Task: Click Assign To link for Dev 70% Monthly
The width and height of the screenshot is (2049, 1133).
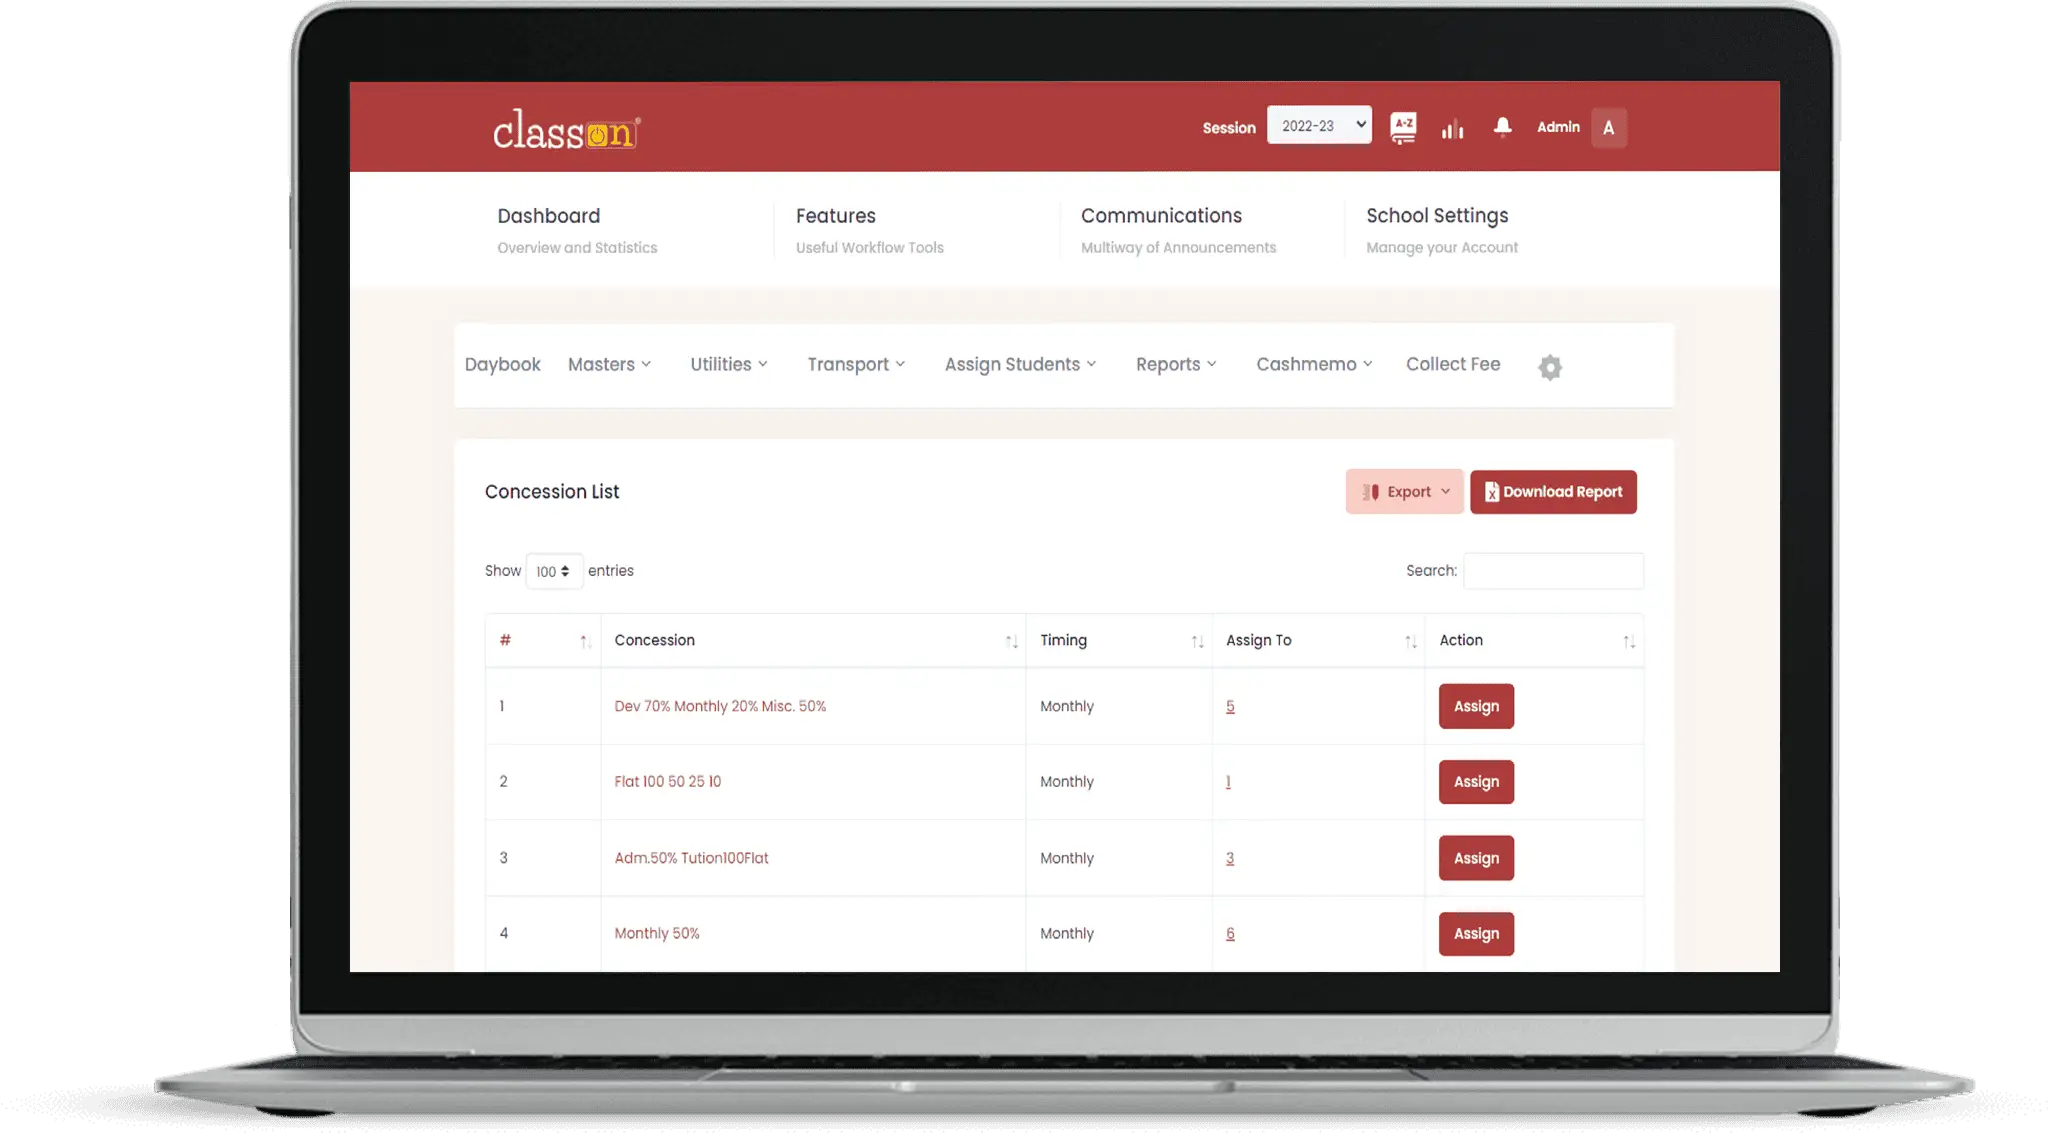Action: tap(1229, 705)
